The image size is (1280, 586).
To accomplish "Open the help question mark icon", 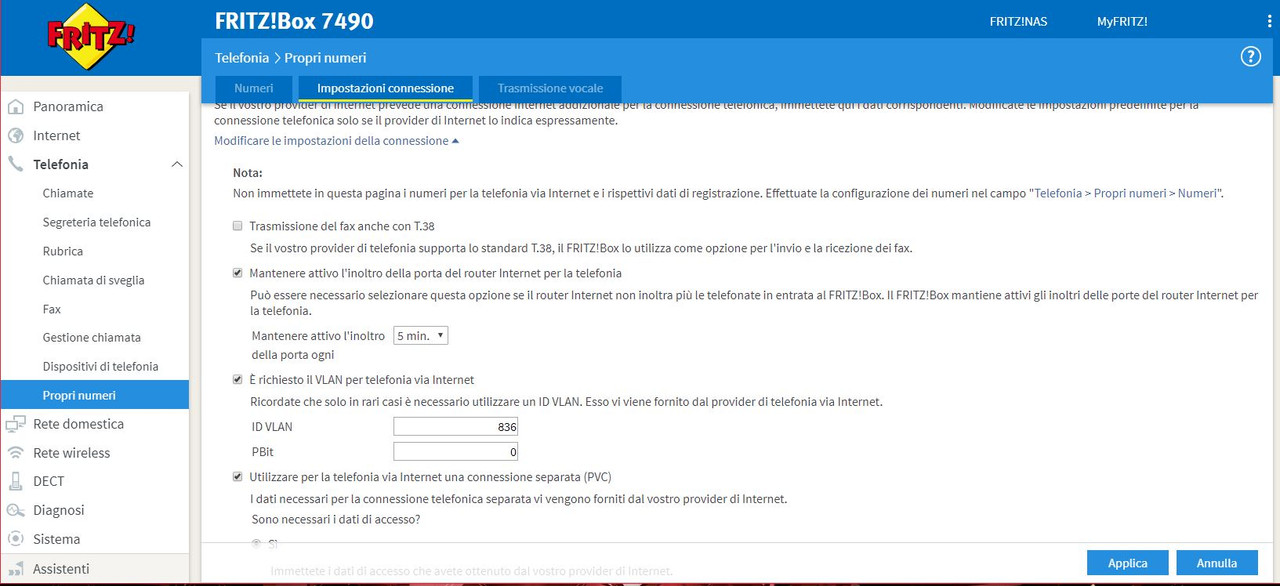I will pyautogui.click(x=1250, y=57).
